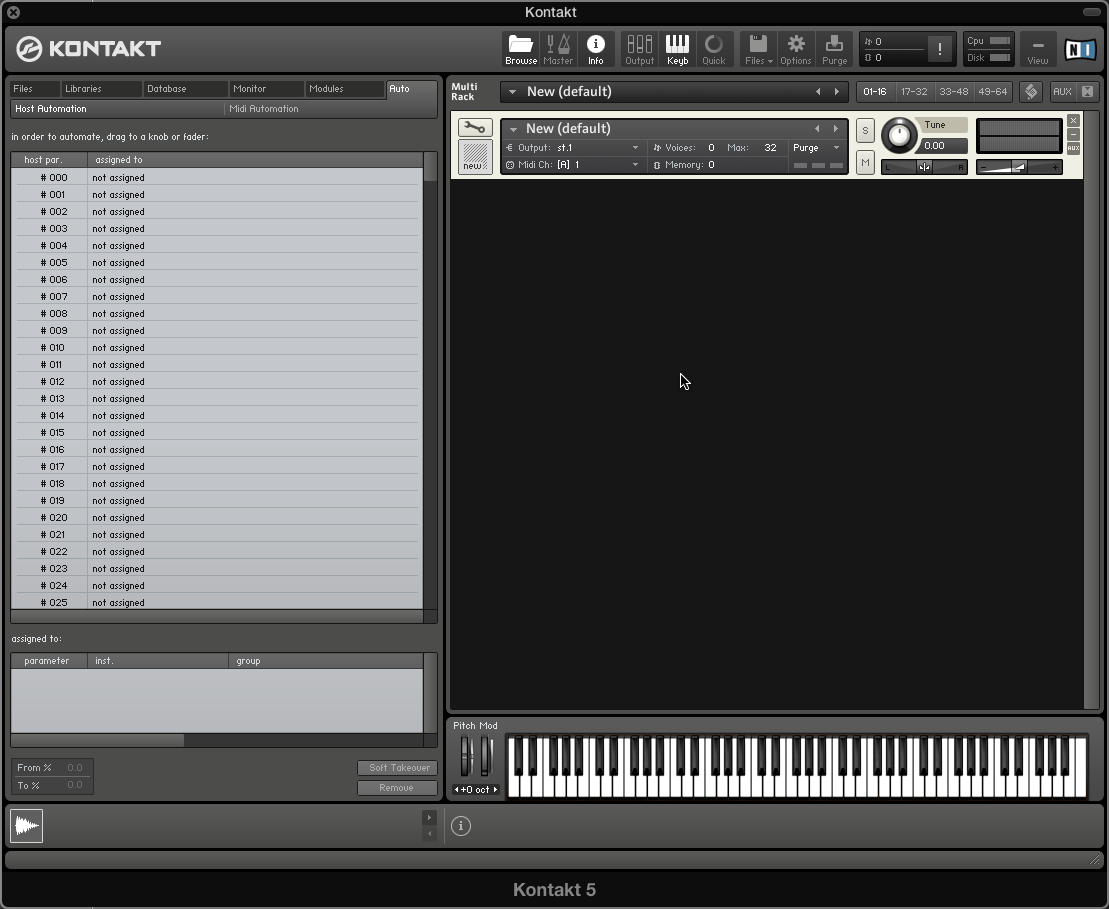Screen dimensions: 1109x909
Task: Switch to the Modules tab
Action: 345,89
